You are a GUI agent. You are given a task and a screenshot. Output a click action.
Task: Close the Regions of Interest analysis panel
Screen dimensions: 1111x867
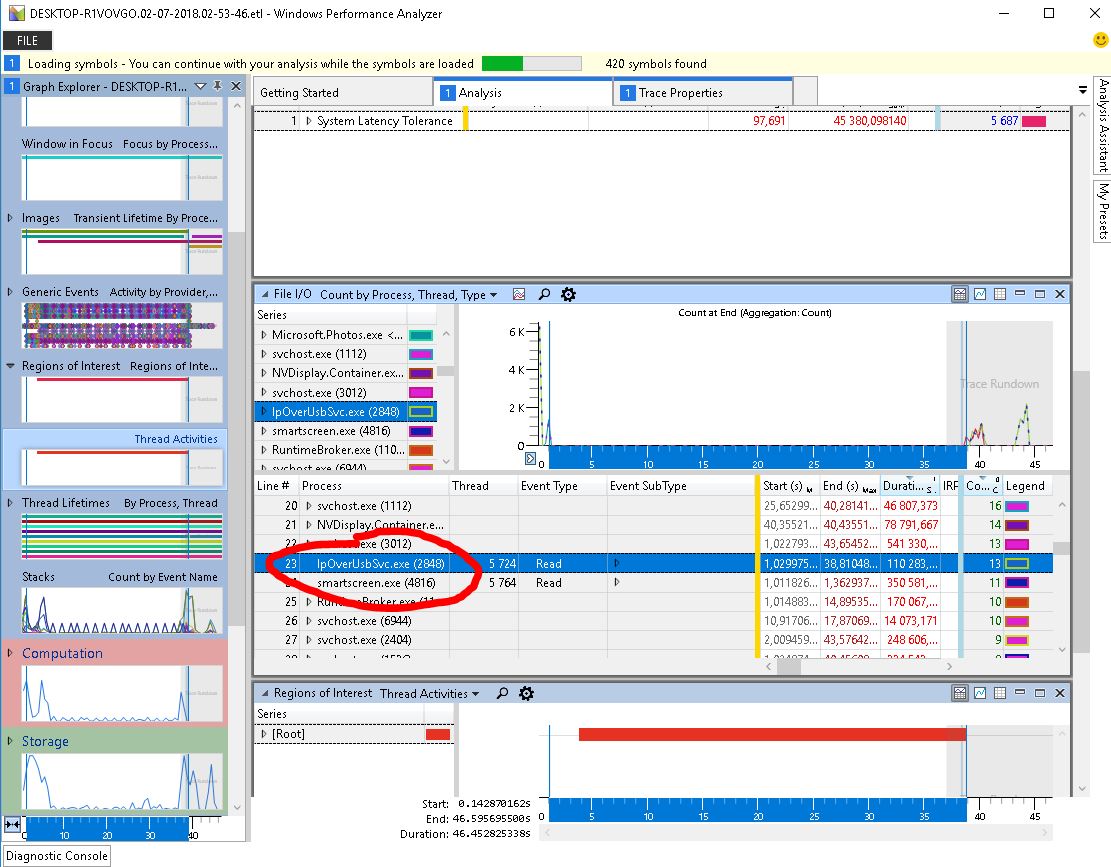pyautogui.click(x=1060, y=693)
